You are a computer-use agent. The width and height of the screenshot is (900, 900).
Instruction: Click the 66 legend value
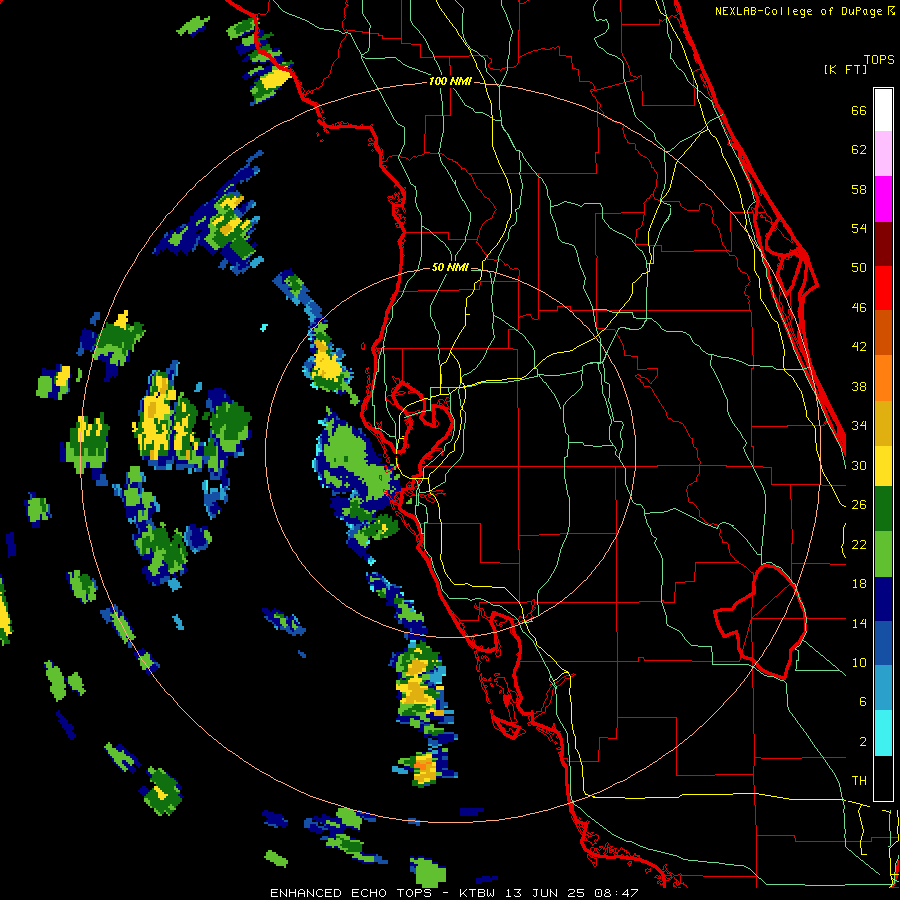click(859, 110)
